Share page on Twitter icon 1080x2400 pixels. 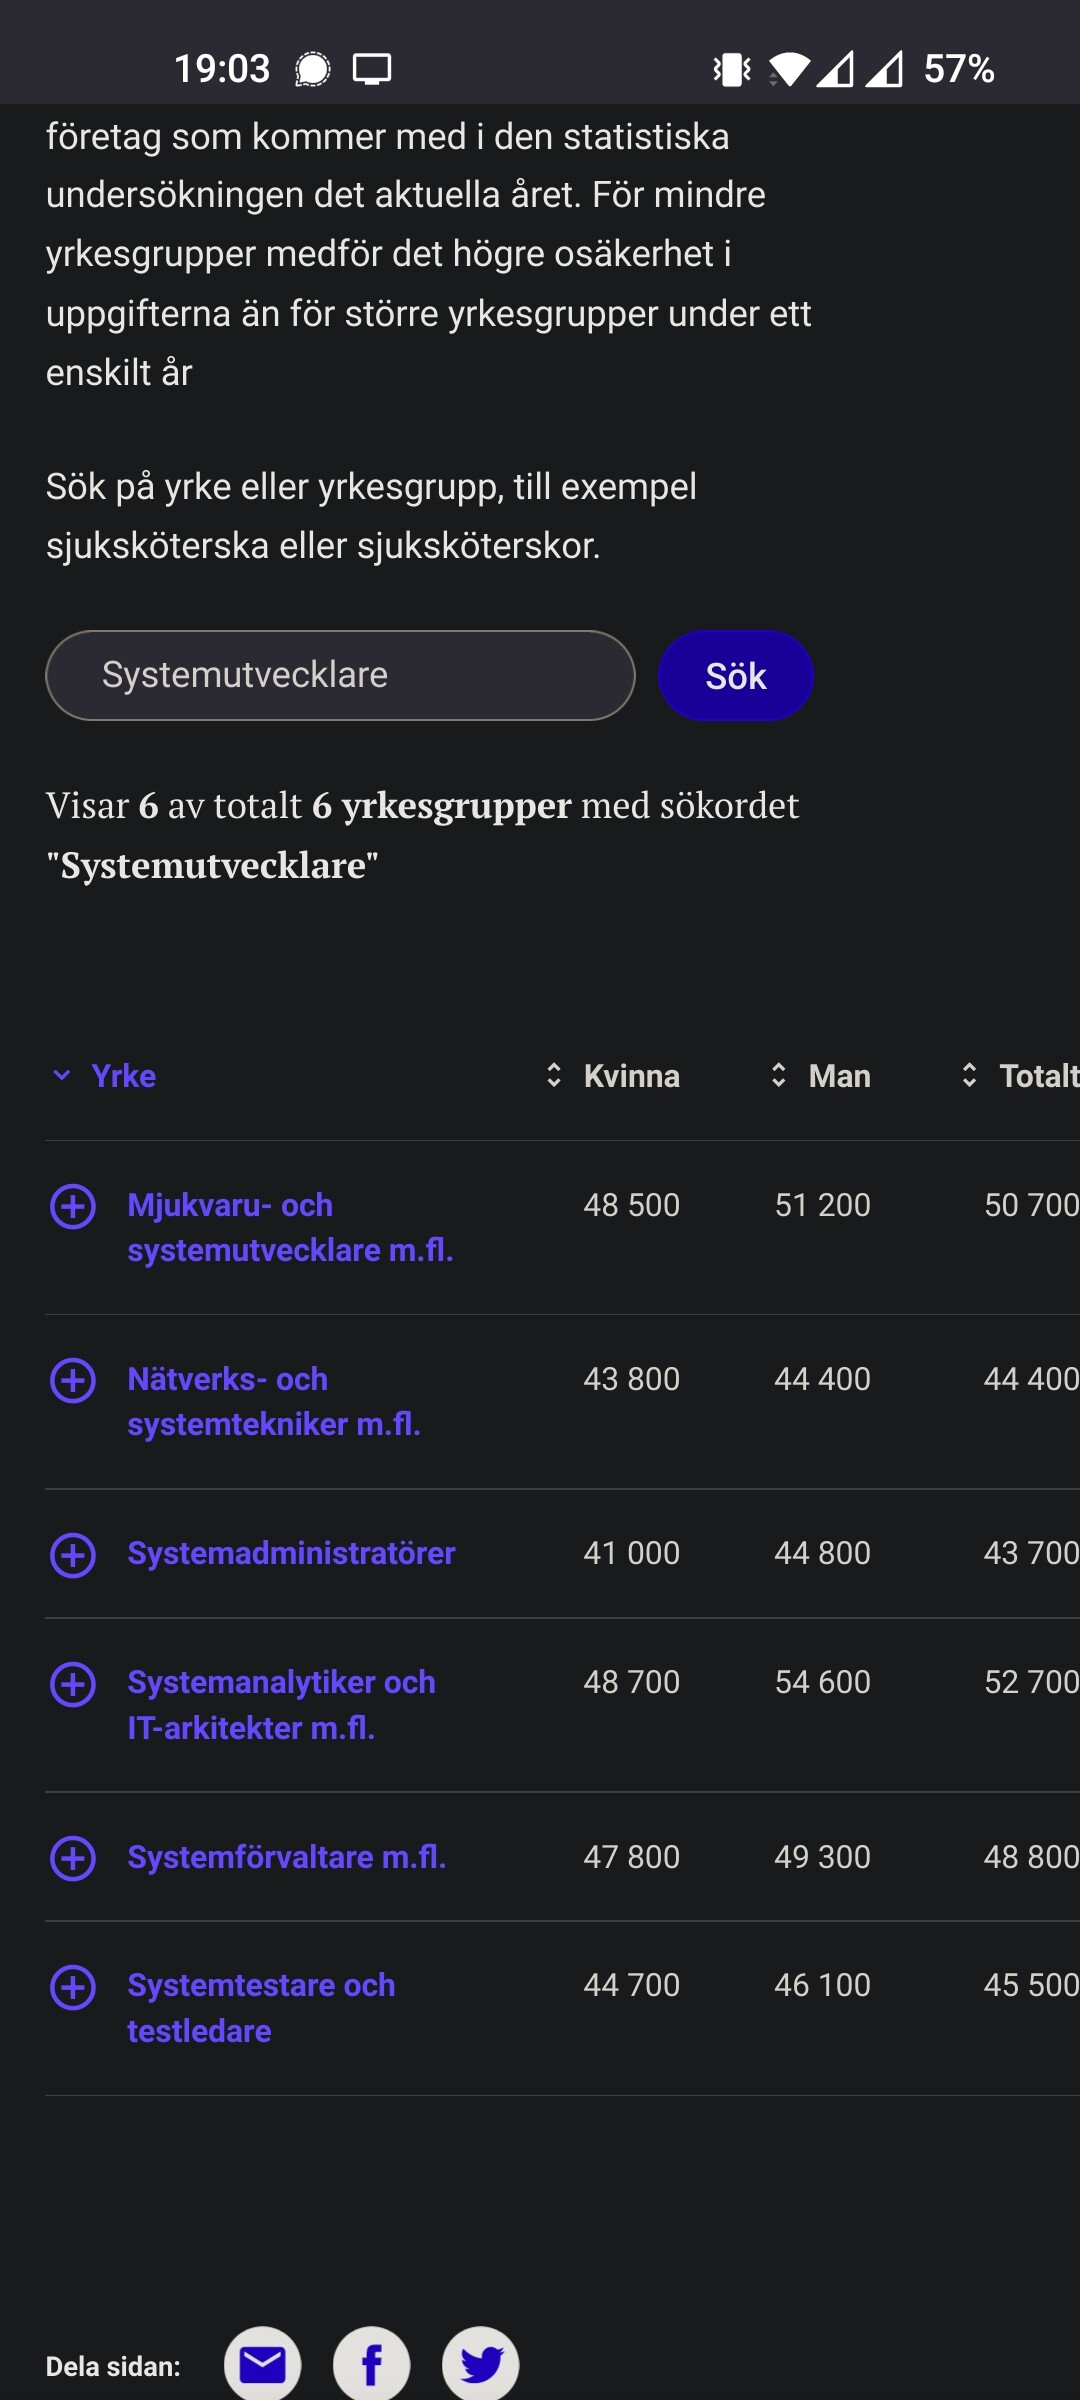(x=481, y=2364)
